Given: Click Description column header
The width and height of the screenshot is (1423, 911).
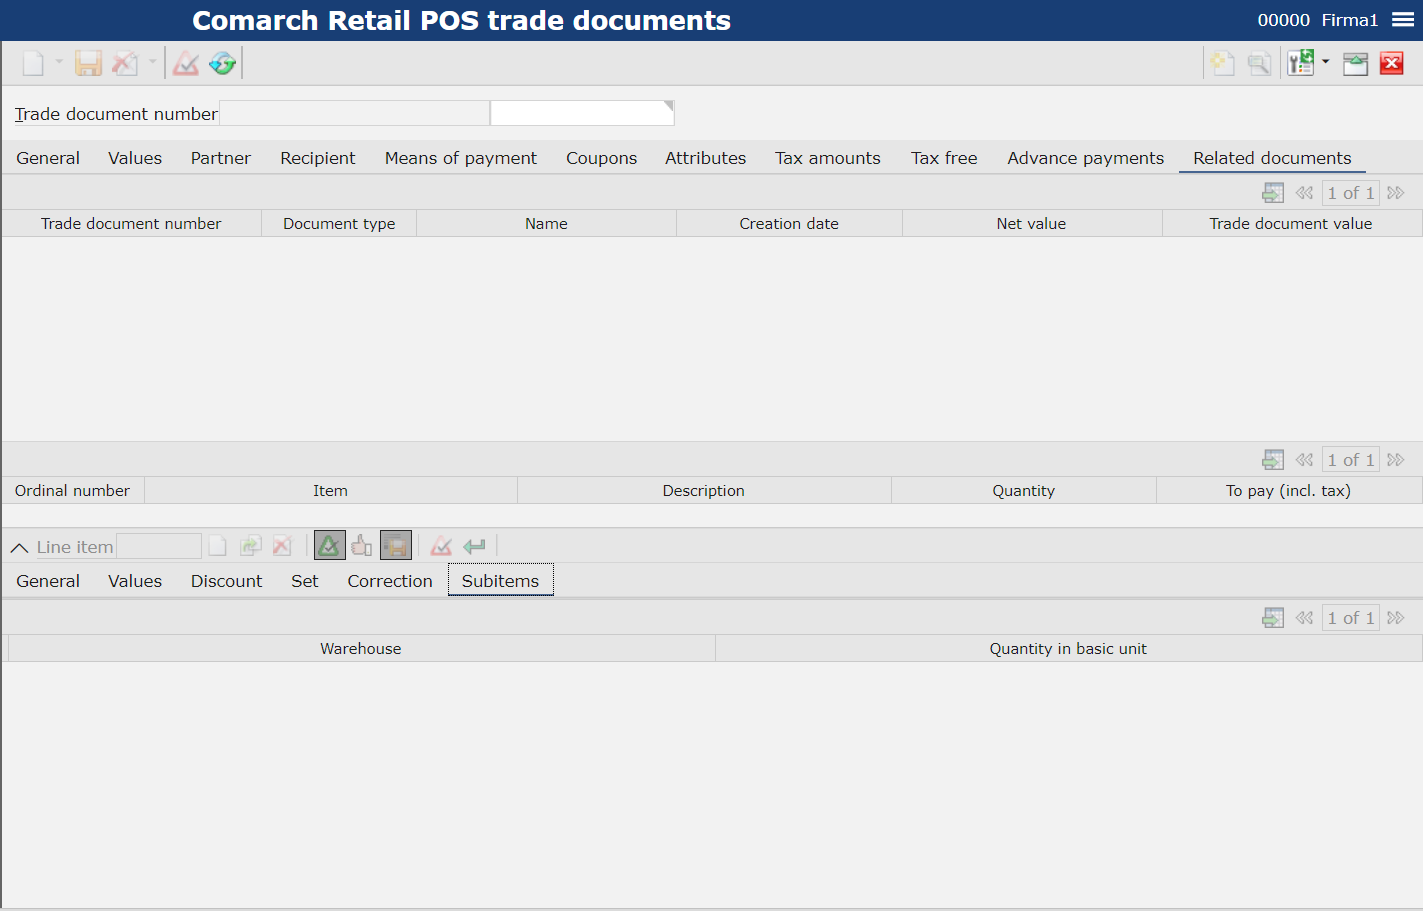Looking at the screenshot, I should tap(704, 491).
